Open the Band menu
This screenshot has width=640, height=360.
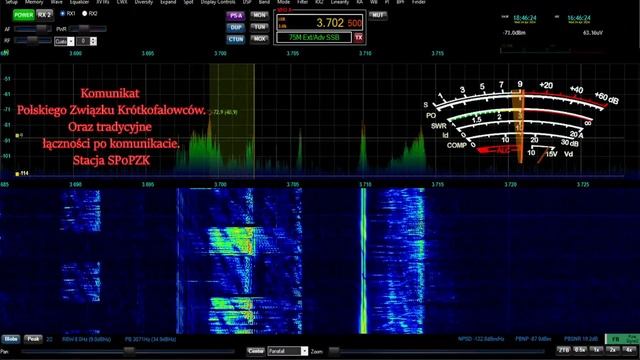pyautogui.click(x=264, y=2)
